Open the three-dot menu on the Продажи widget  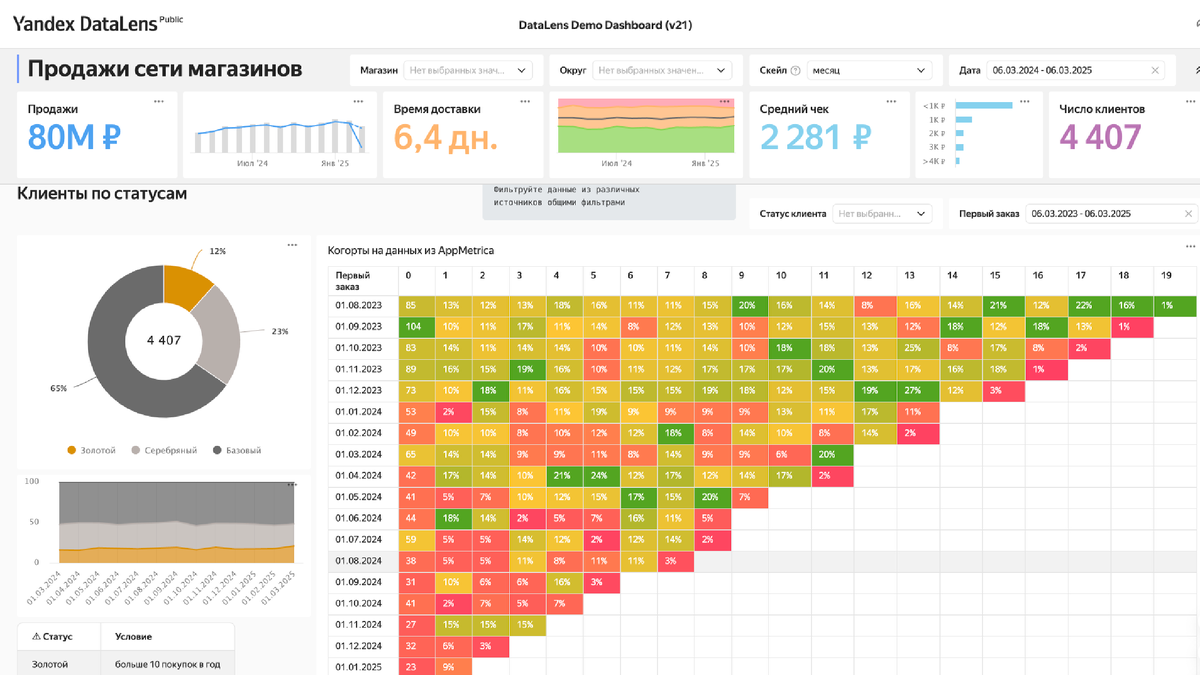158,101
